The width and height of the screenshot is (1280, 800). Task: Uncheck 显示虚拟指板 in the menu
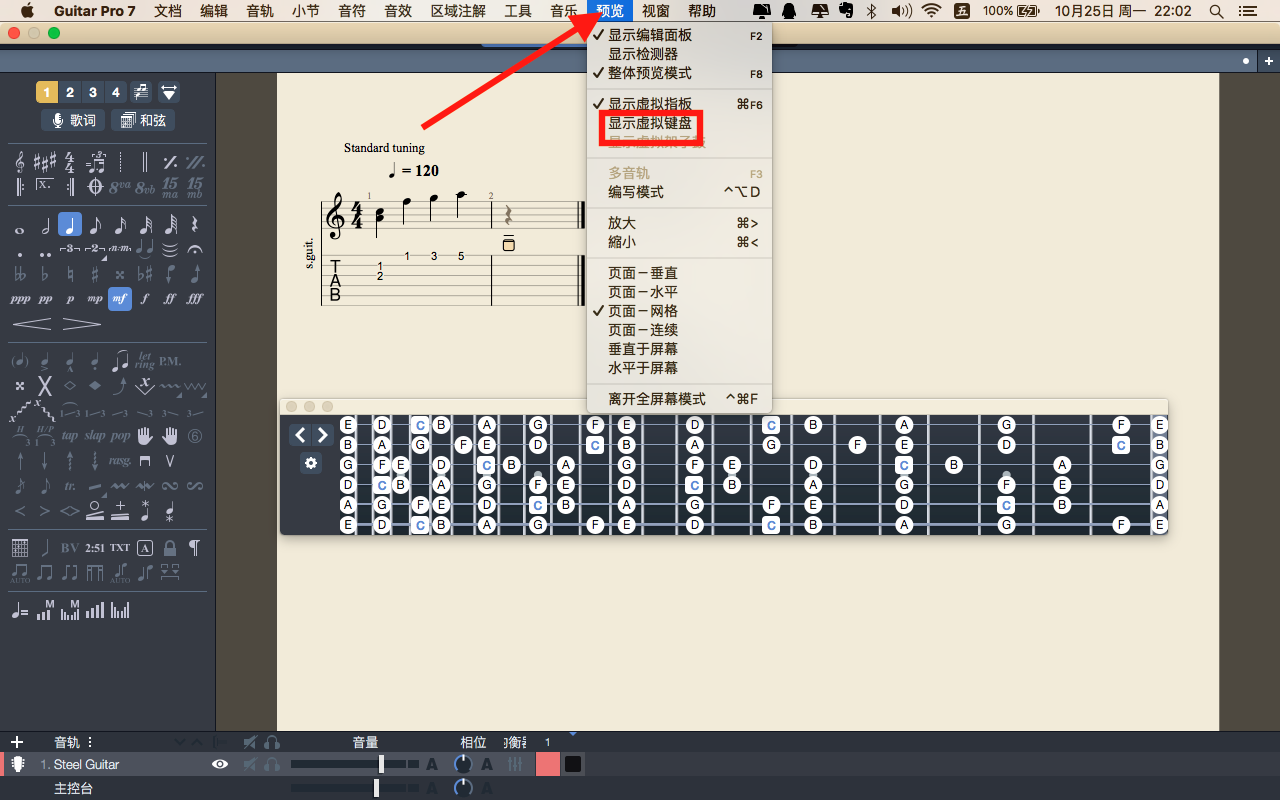pos(650,104)
